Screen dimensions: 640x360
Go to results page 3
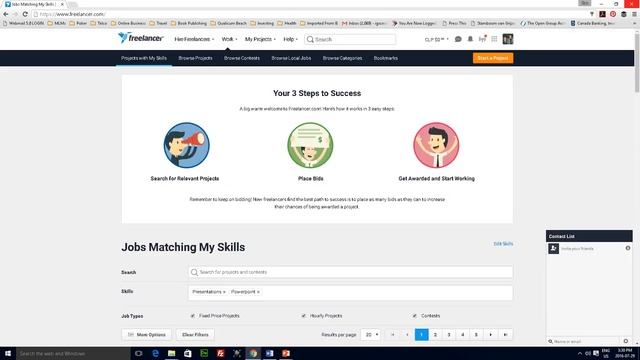click(x=449, y=335)
